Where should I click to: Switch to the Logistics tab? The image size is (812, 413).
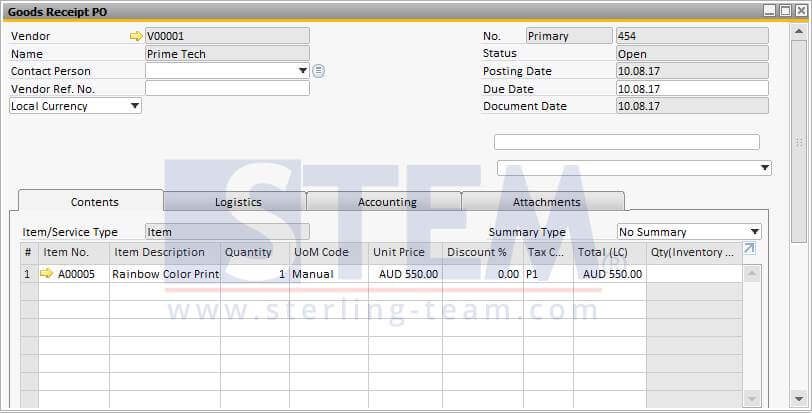tap(237, 202)
